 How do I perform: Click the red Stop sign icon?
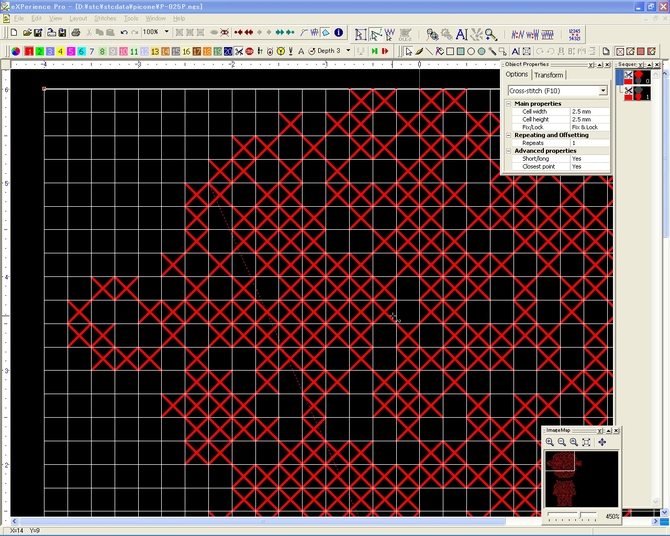coord(249,51)
